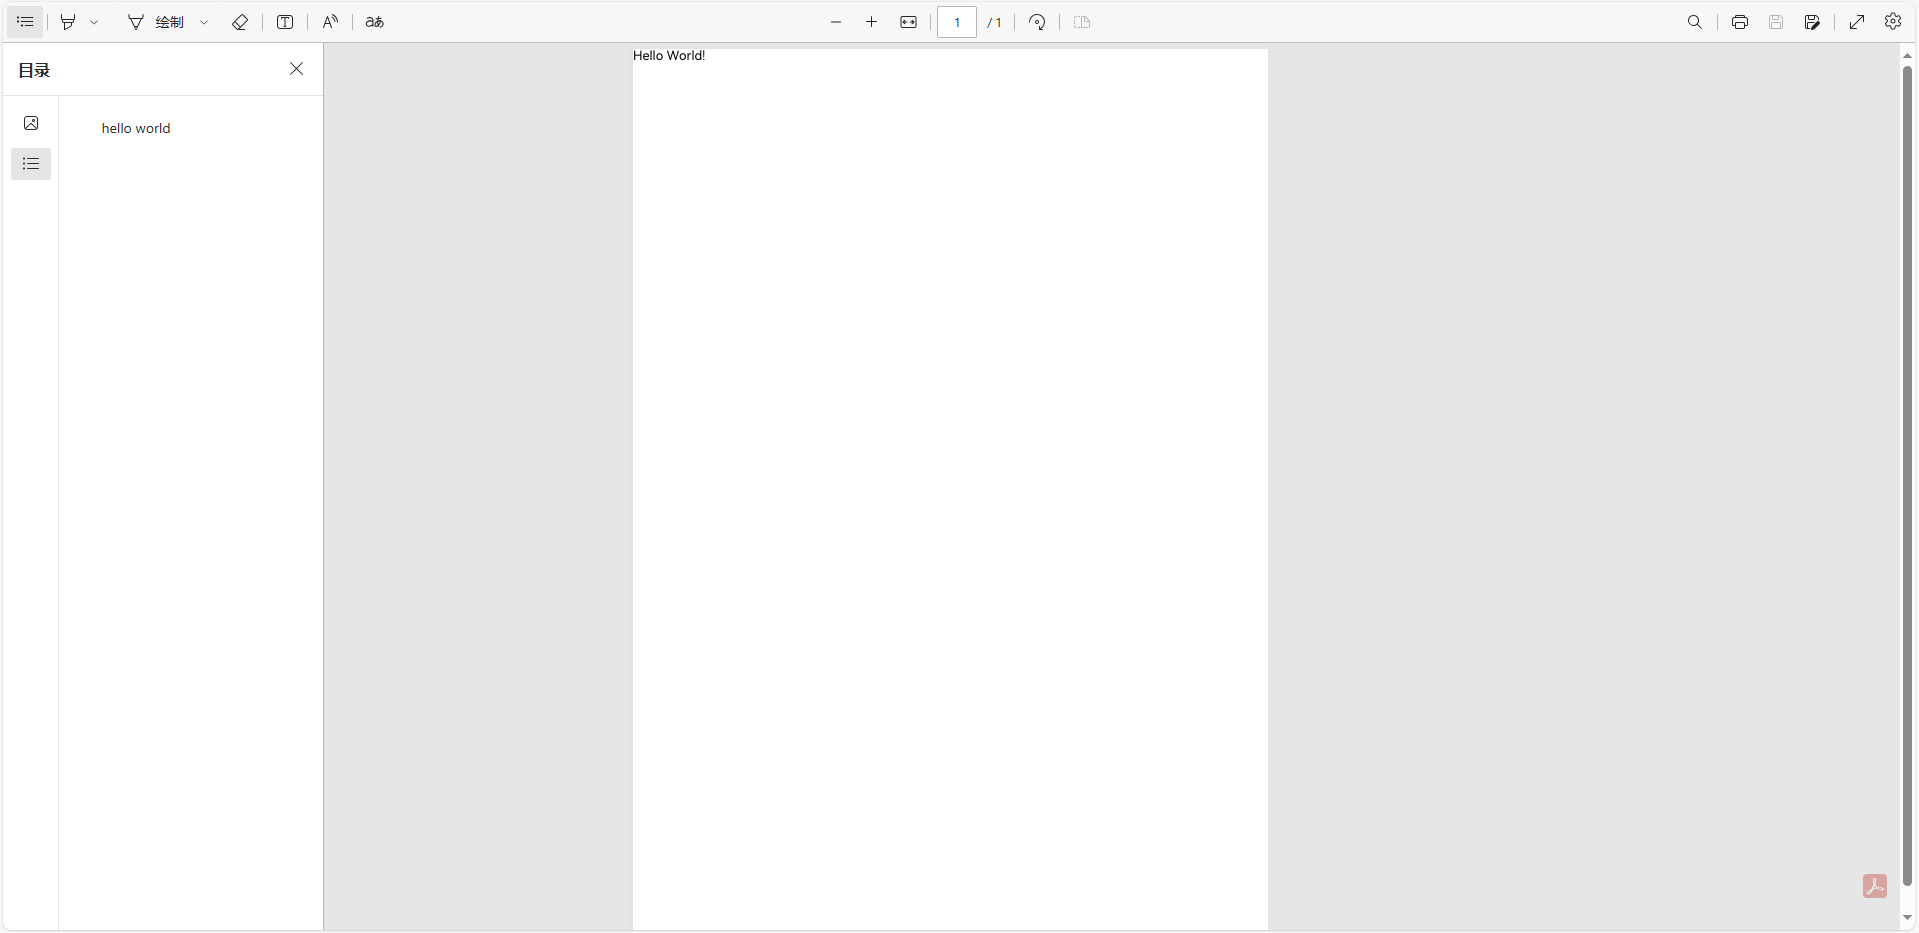Click the save as icon with pencil
1919x933 pixels.
(x=1812, y=22)
